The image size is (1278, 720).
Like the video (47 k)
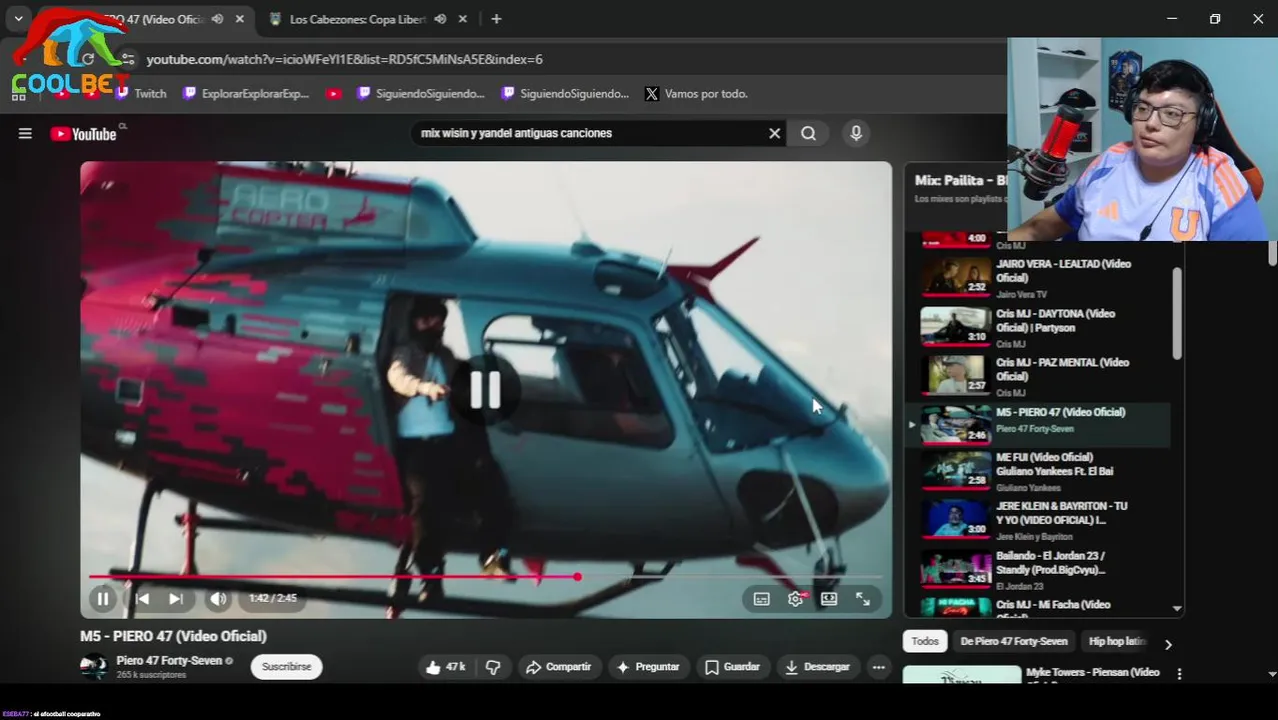click(x=445, y=667)
